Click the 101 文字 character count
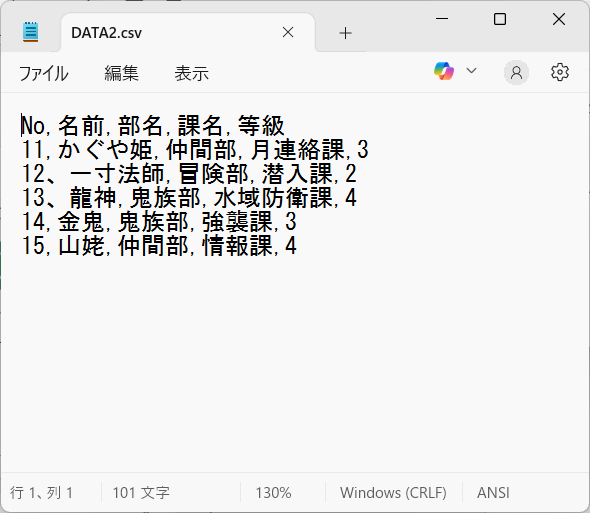This screenshot has width=590, height=513. pyautogui.click(x=141, y=493)
